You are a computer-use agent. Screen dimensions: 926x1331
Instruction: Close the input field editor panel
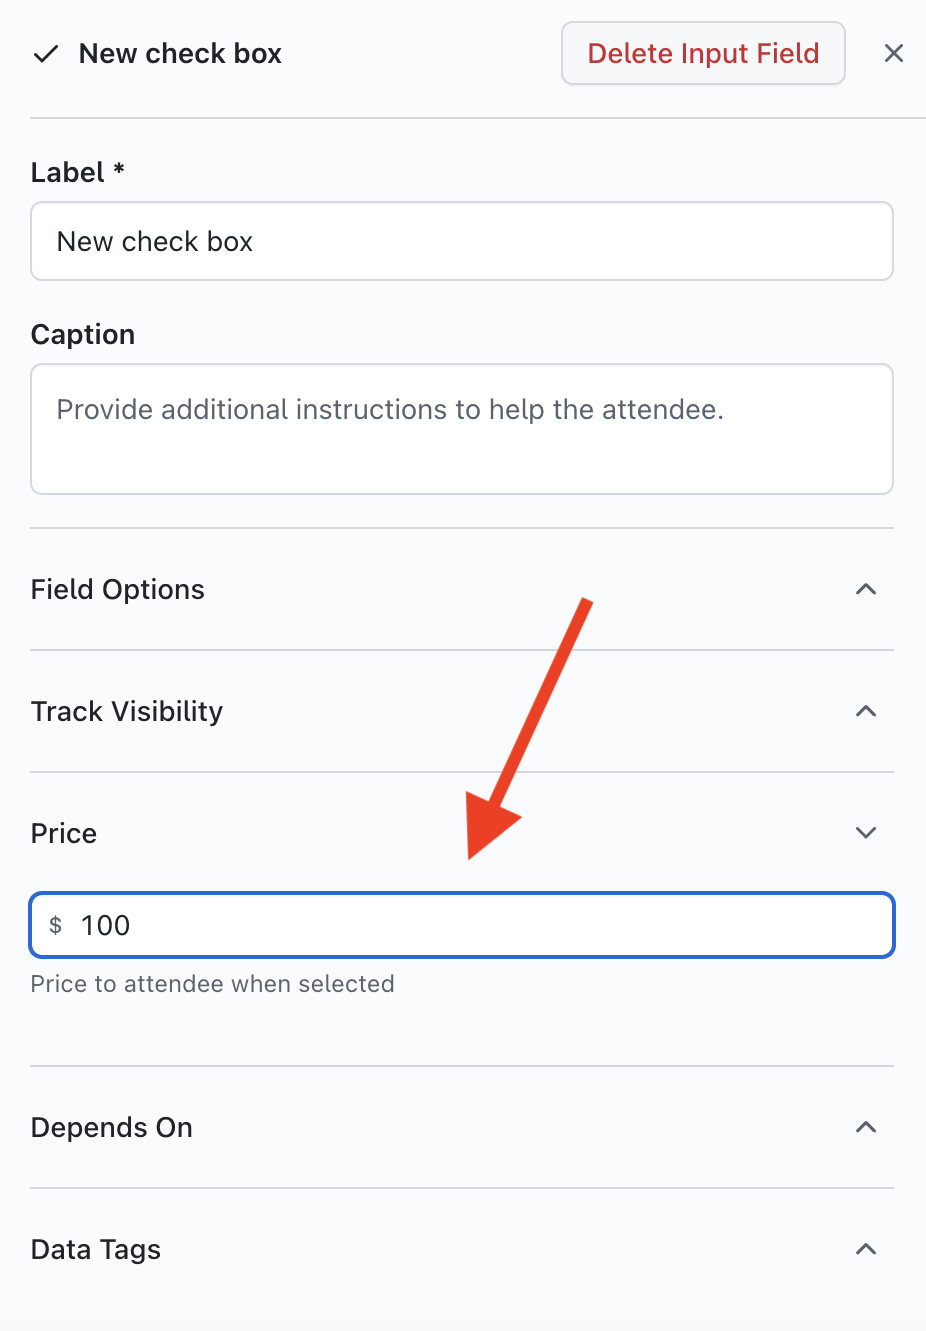[894, 53]
